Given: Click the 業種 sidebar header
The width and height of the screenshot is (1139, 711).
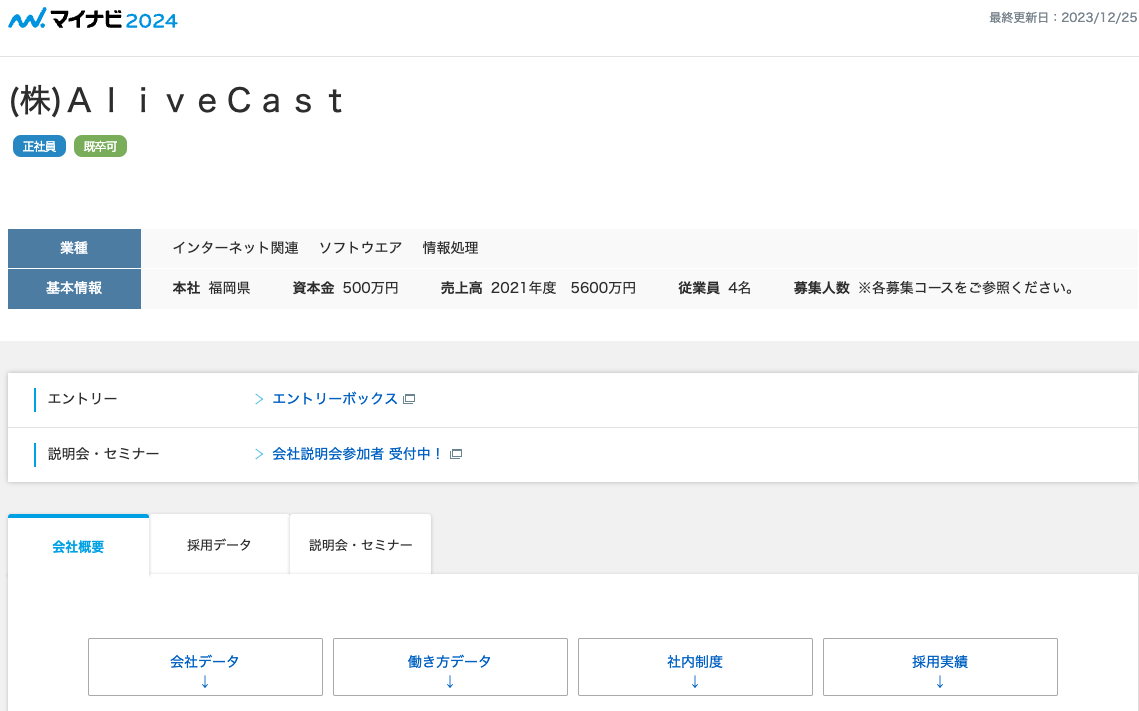Looking at the screenshot, I should [74, 248].
